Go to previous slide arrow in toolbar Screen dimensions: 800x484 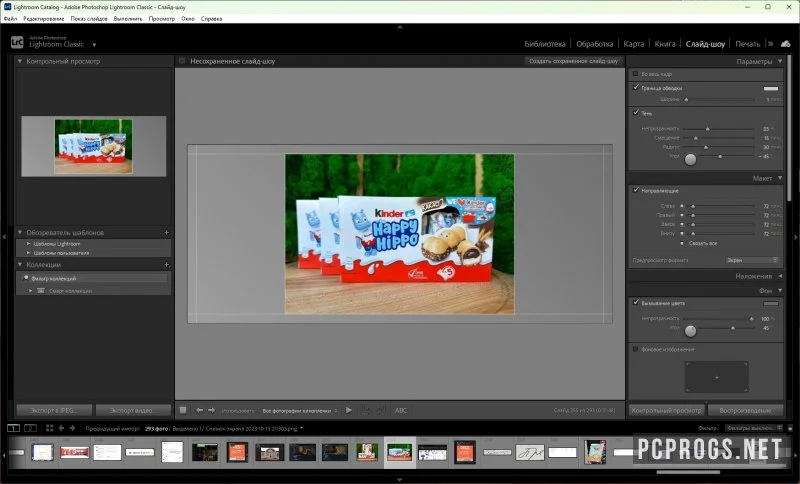coord(199,410)
